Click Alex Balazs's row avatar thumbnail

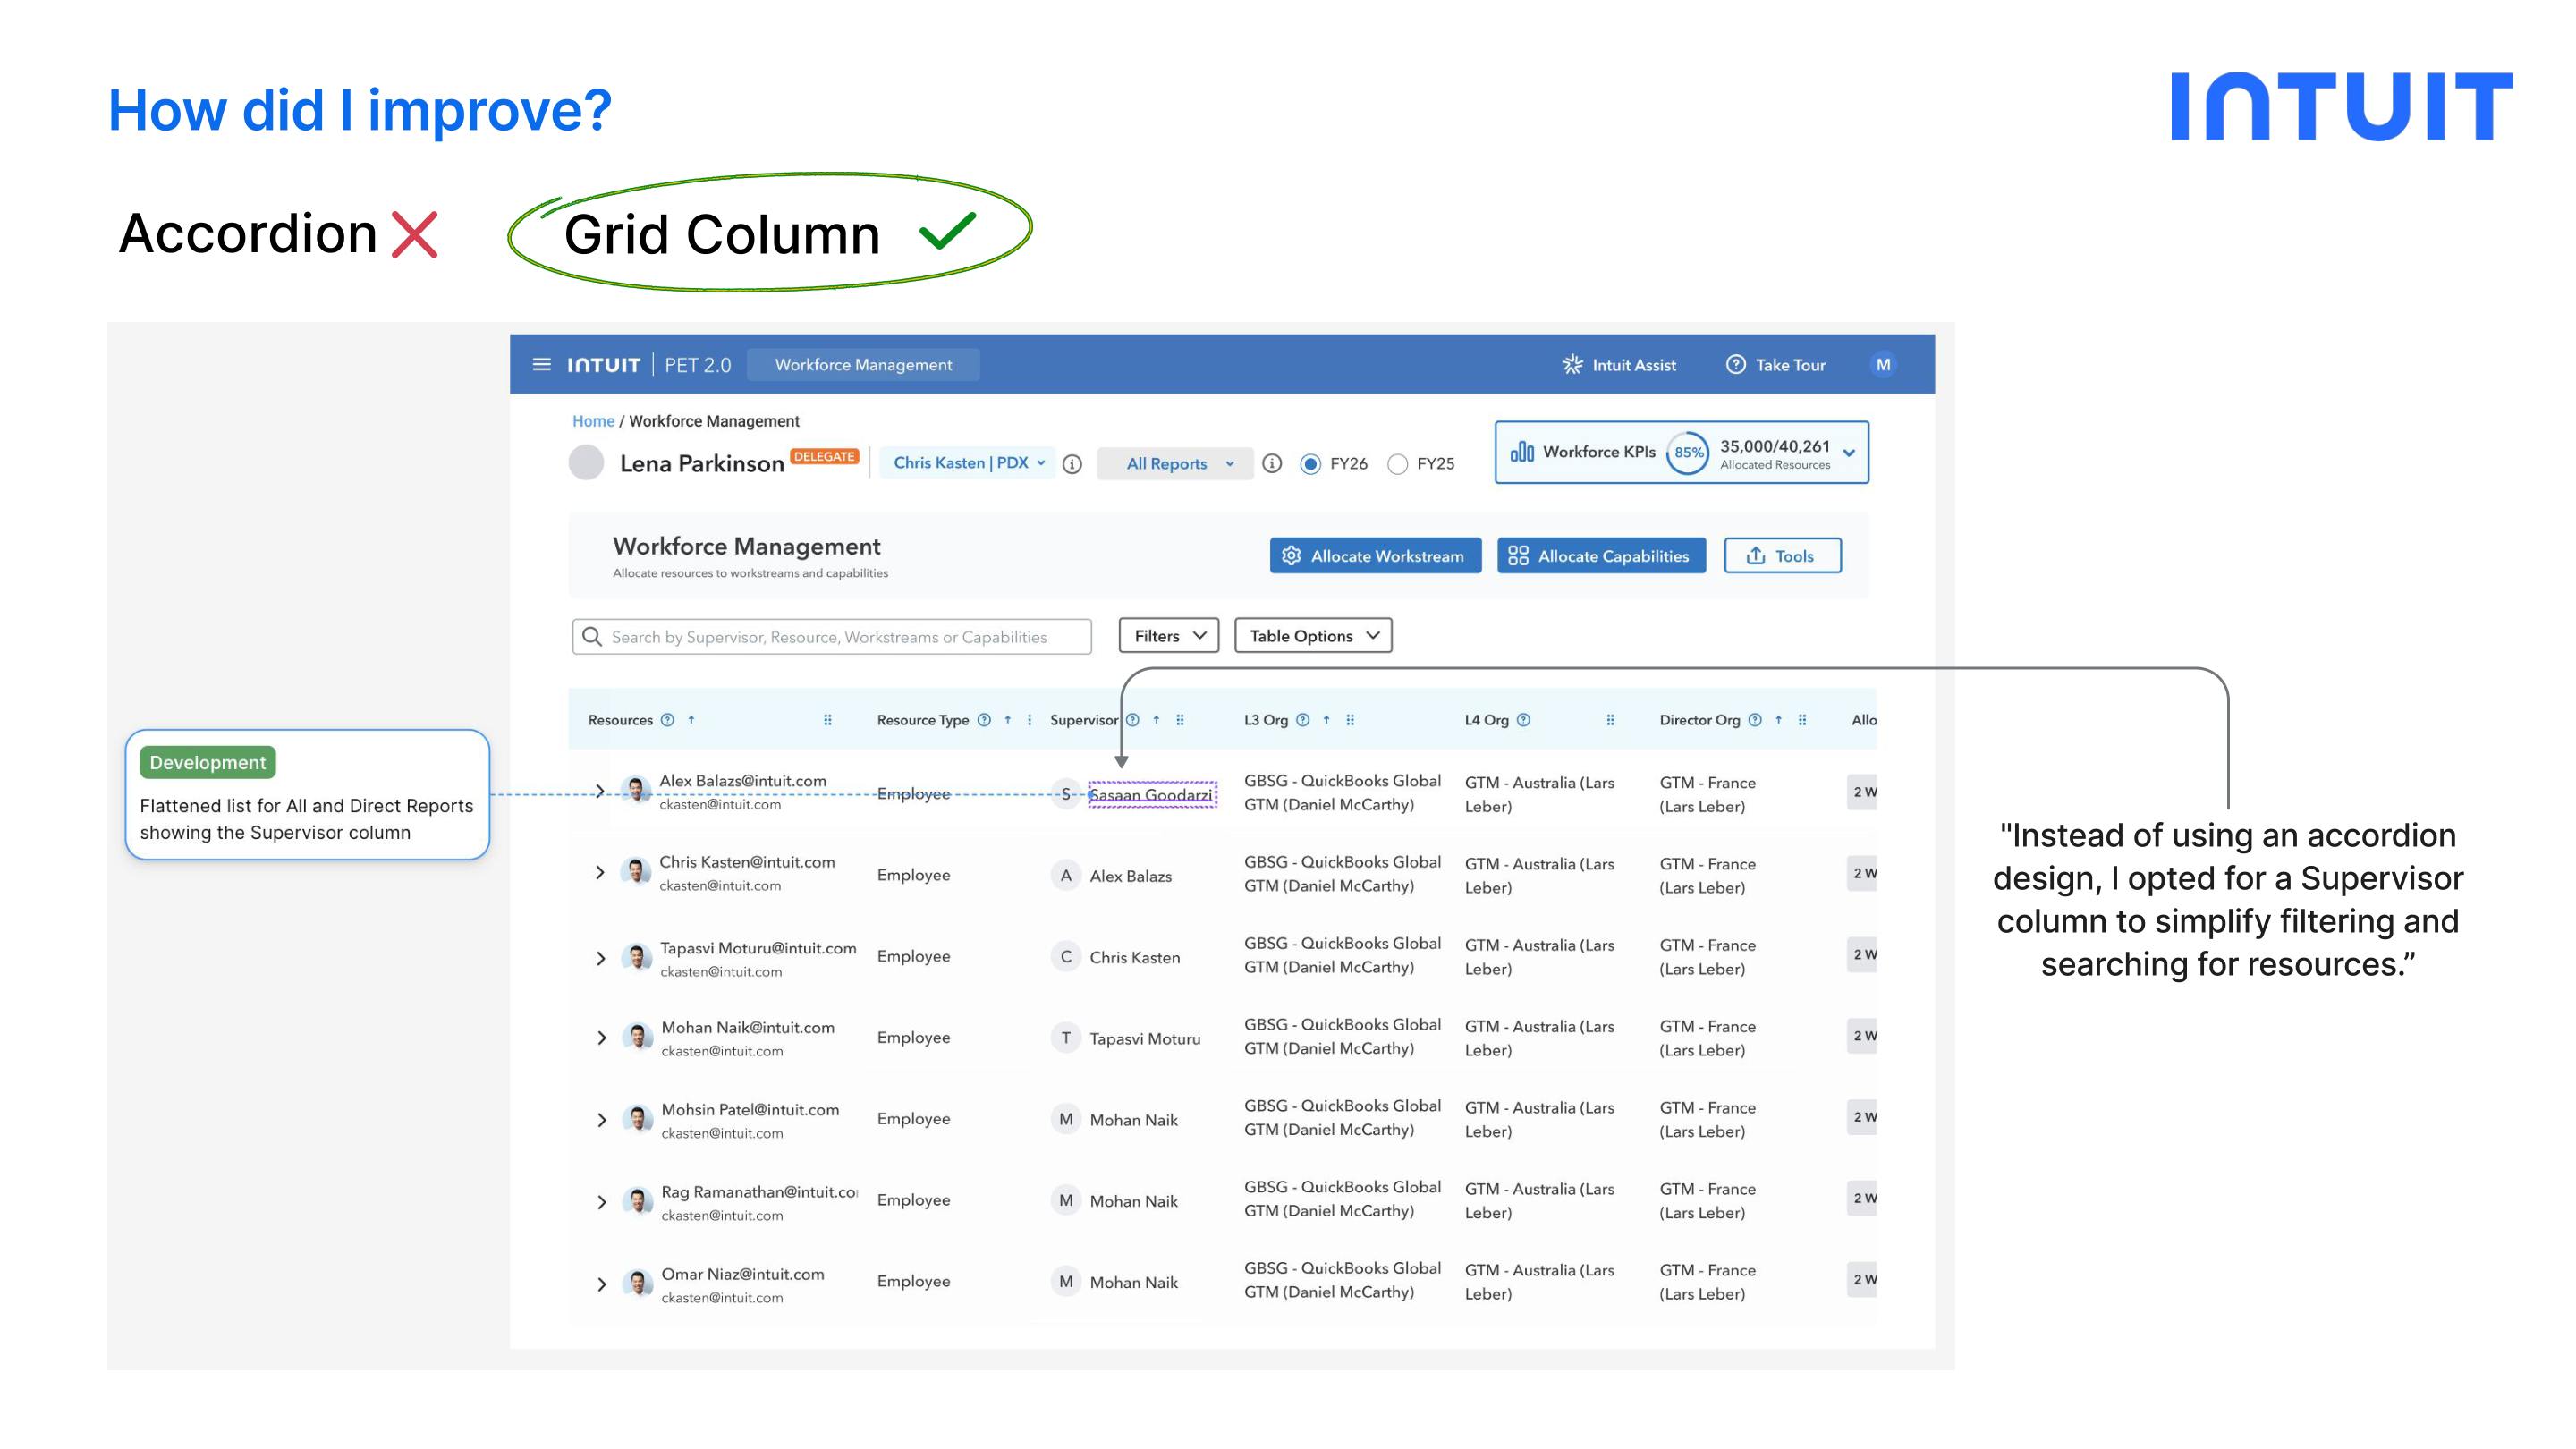coord(637,790)
